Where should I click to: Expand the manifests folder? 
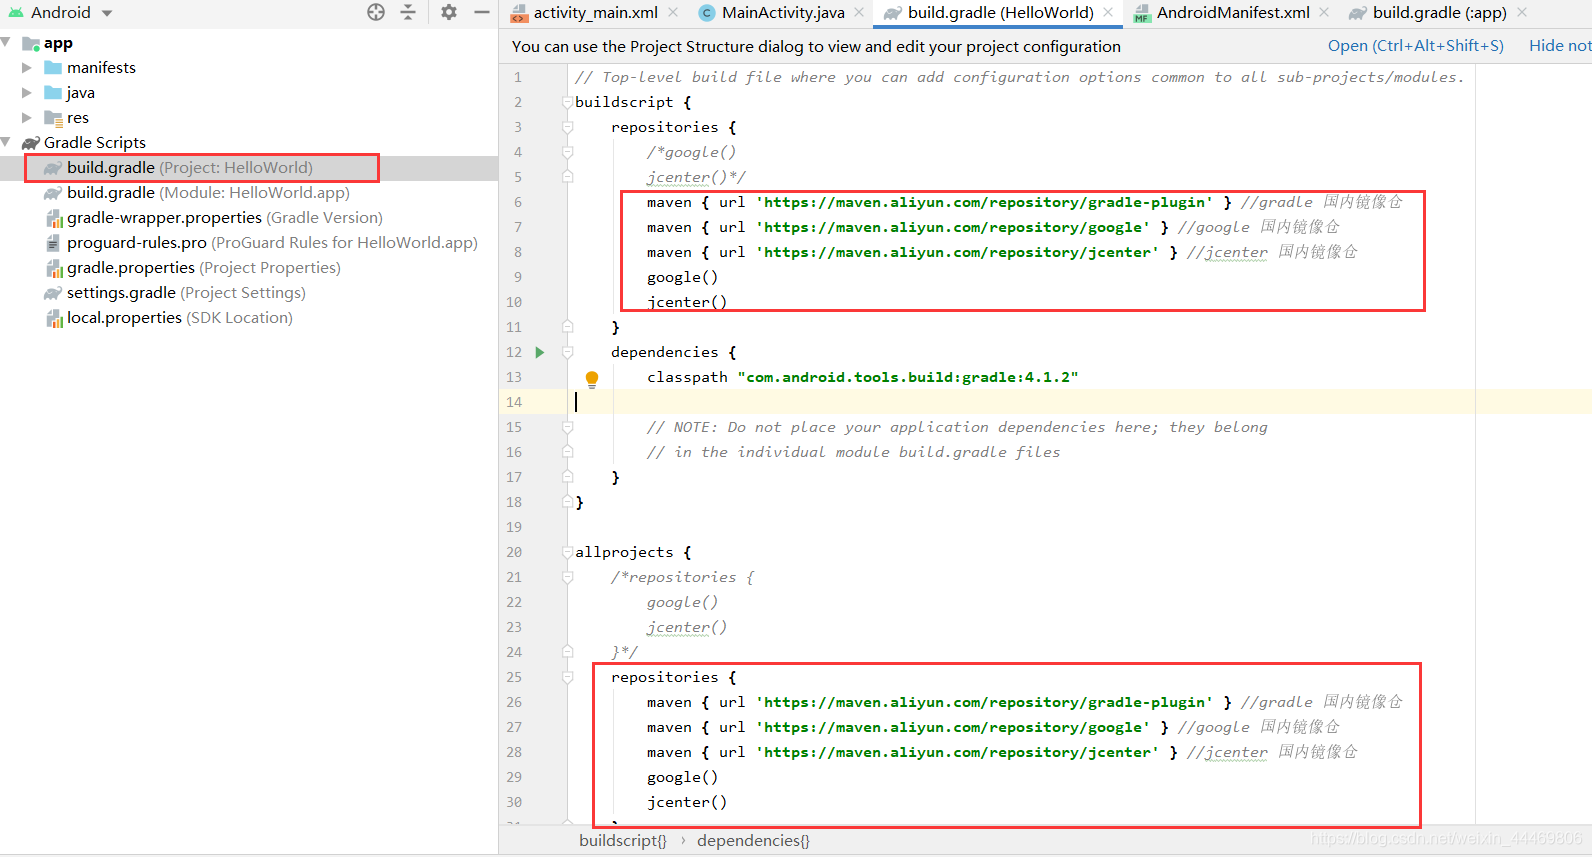[x=27, y=68]
